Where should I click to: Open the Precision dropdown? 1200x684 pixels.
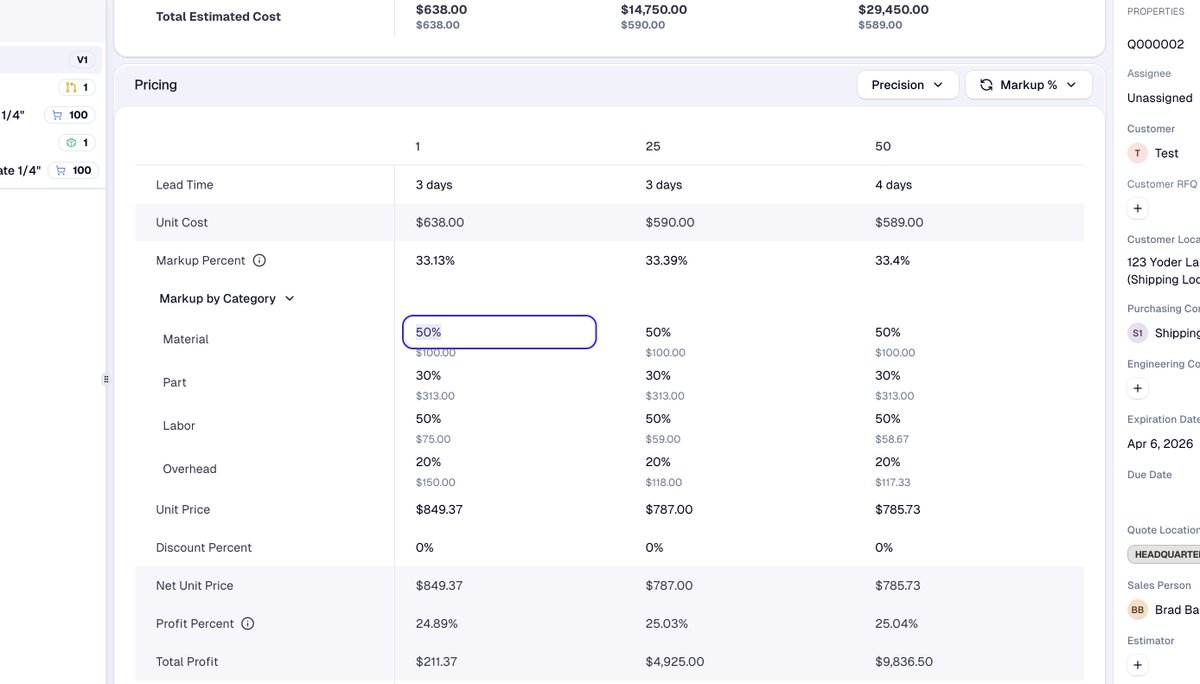[908, 85]
